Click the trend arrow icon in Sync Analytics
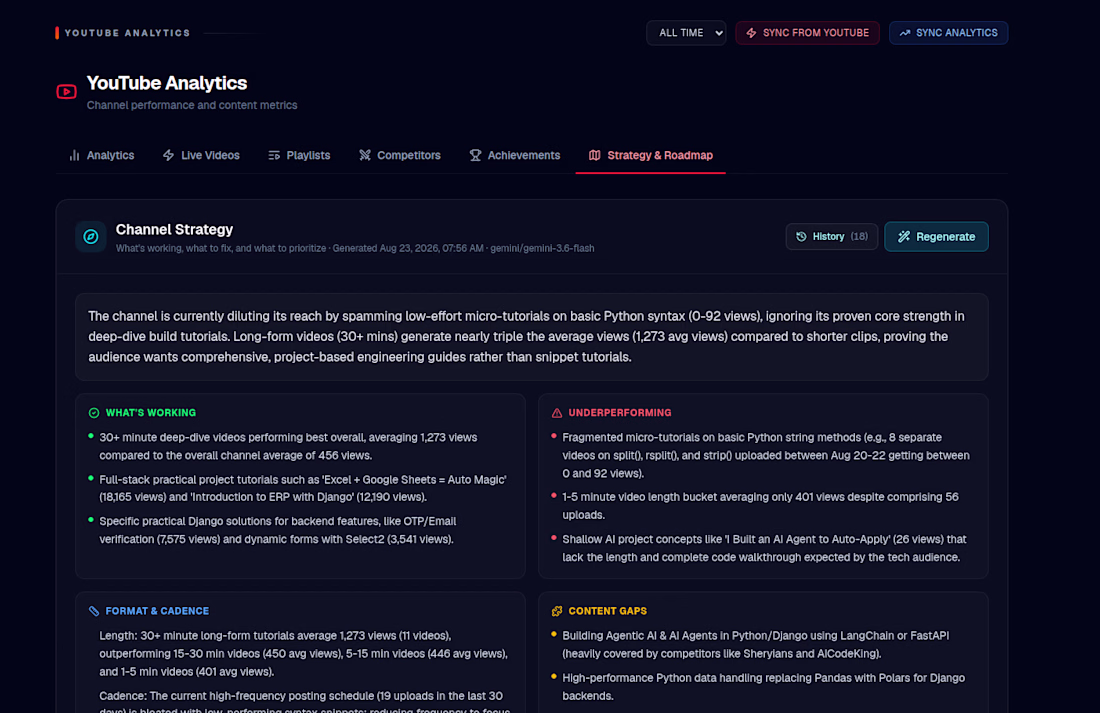 905,33
